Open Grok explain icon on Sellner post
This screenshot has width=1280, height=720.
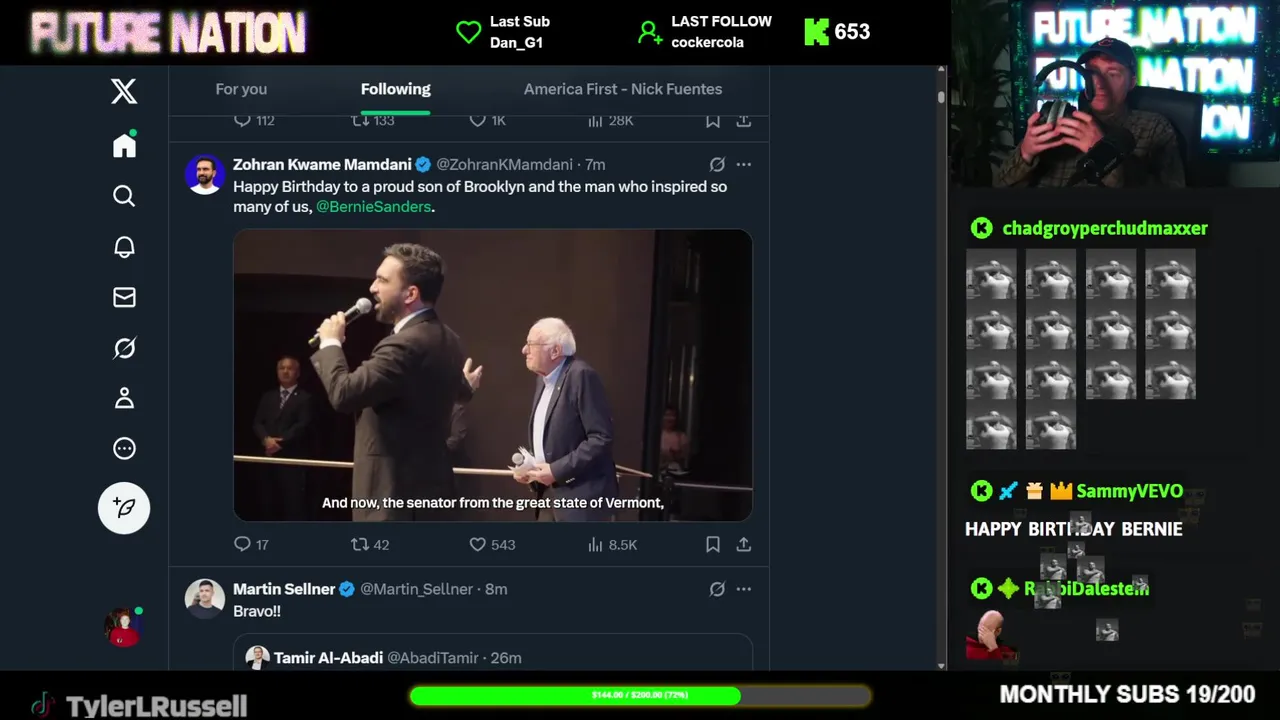(x=717, y=589)
